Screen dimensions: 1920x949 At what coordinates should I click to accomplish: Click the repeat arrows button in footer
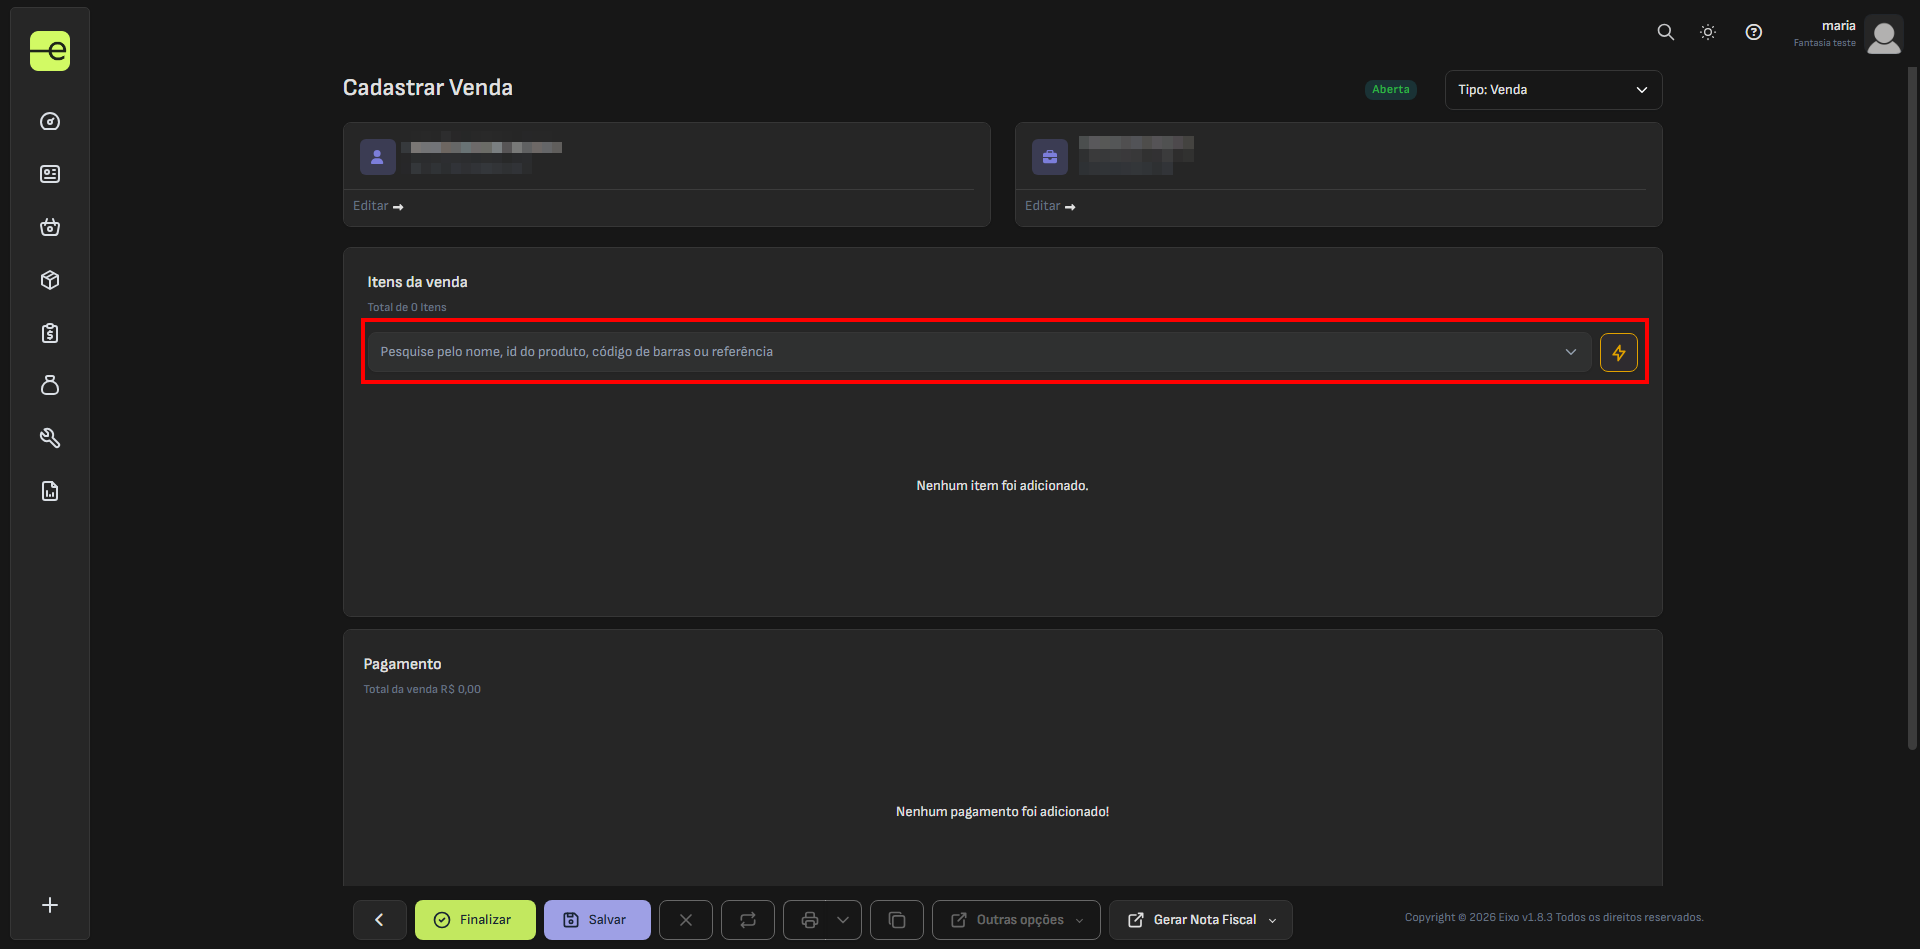[x=748, y=920]
